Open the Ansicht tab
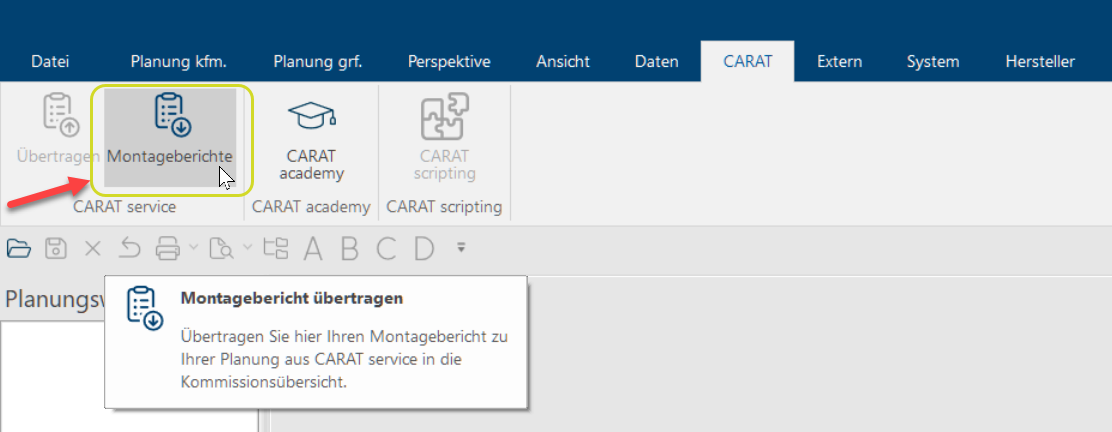This screenshot has height=432, width=1112. pyautogui.click(x=563, y=62)
